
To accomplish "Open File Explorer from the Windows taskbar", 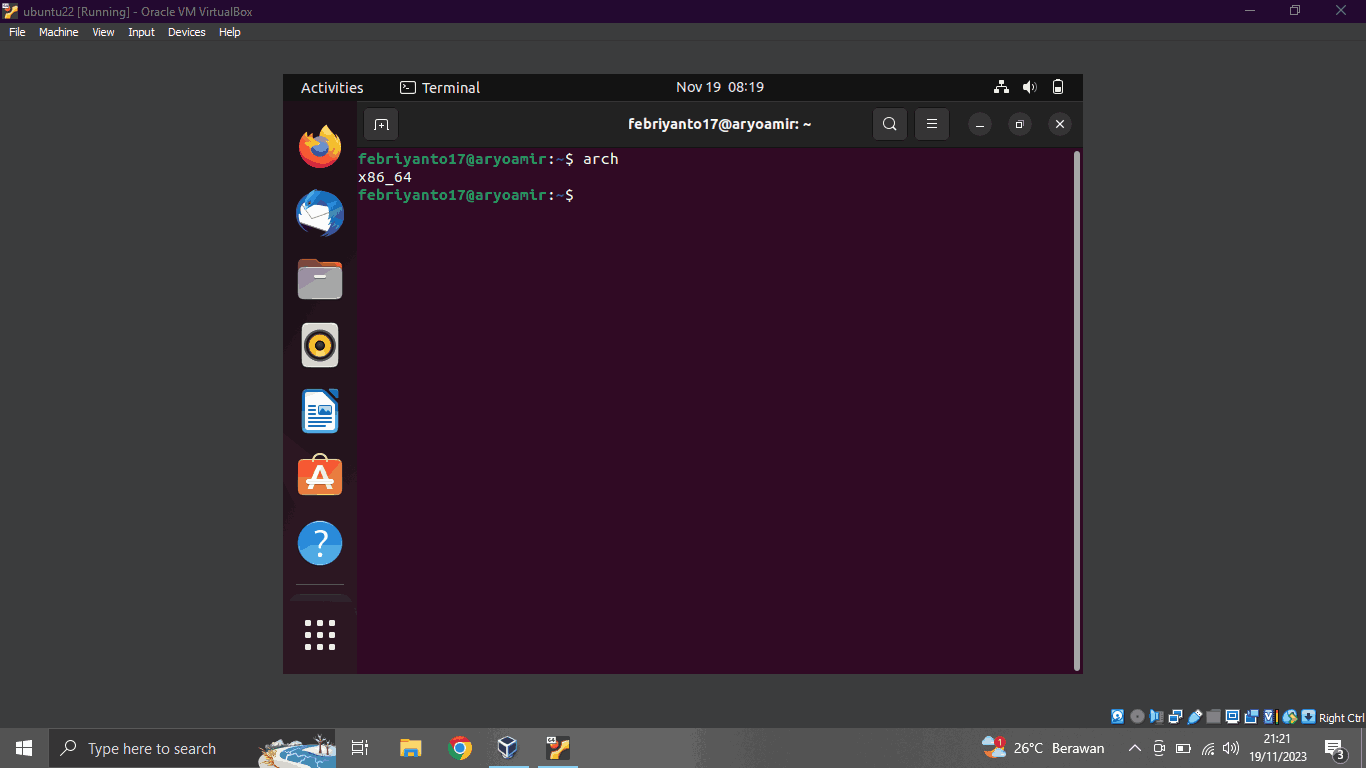I will pos(411,748).
